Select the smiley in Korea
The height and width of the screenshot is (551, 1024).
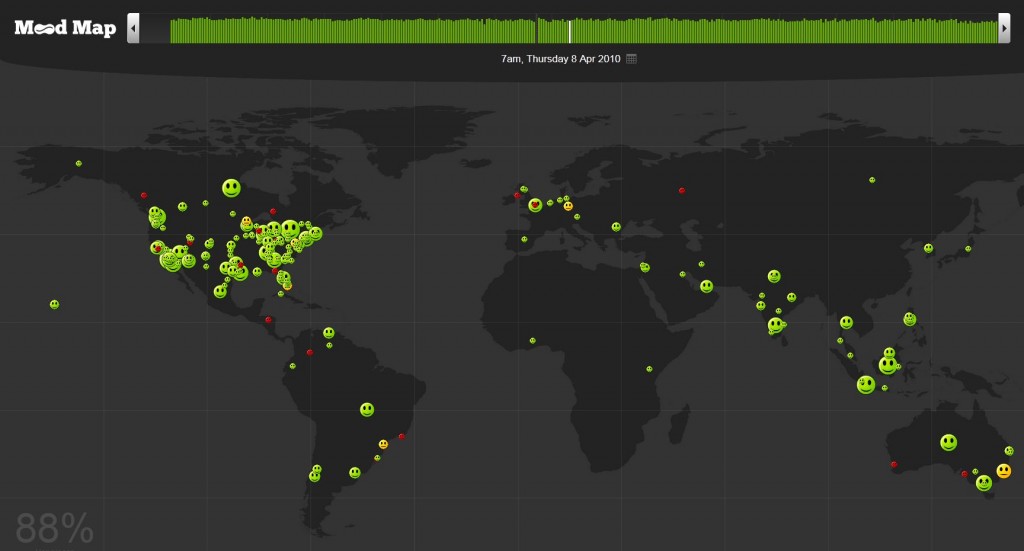(928, 248)
